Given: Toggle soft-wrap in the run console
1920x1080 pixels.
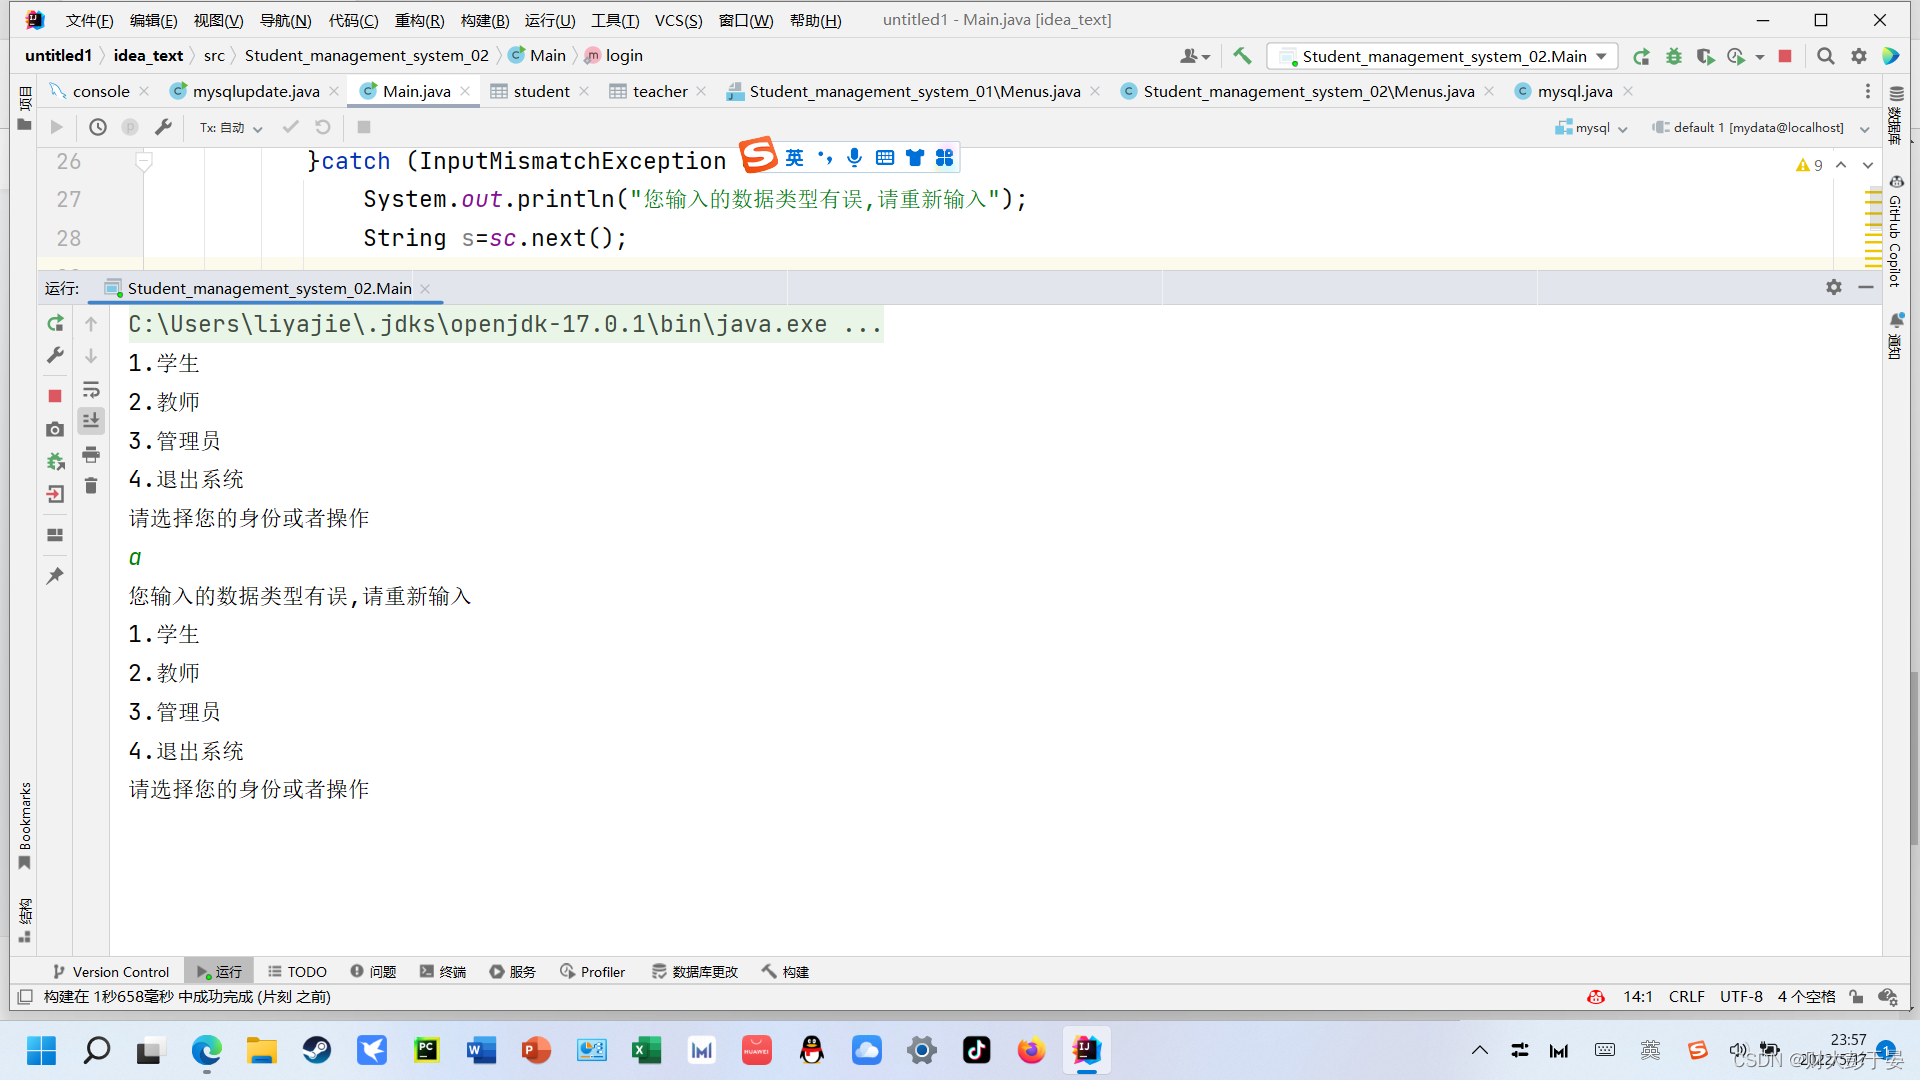Looking at the screenshot, I should [x=90, y=389].
